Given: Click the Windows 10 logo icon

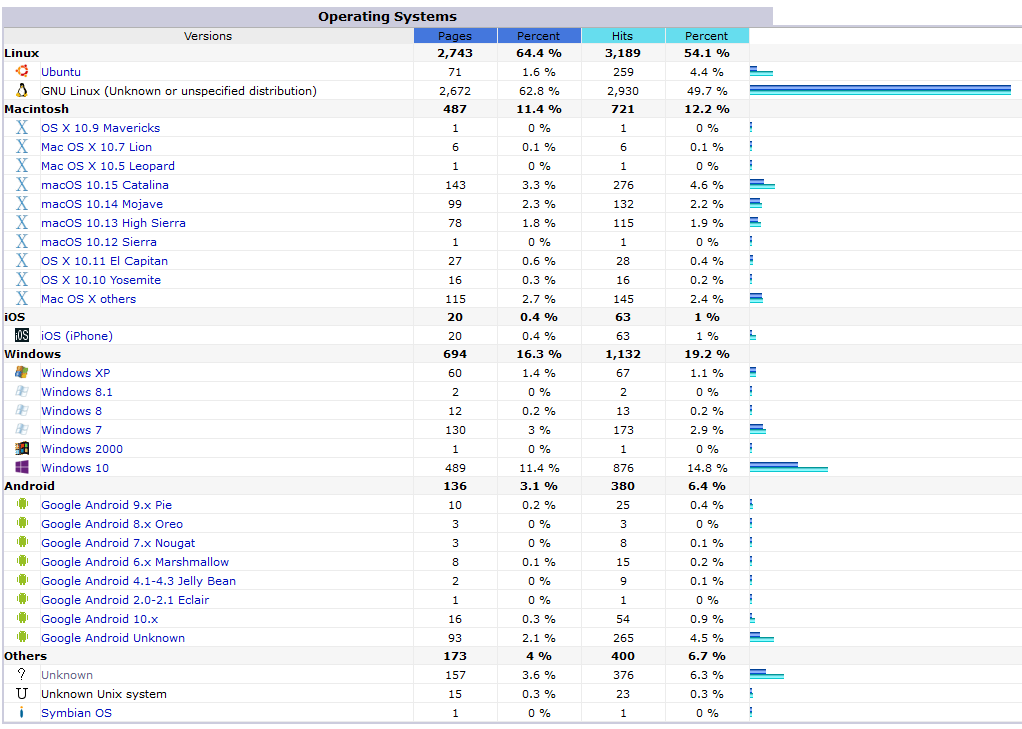Looking at the screenshot, I should tap(22, 468).
